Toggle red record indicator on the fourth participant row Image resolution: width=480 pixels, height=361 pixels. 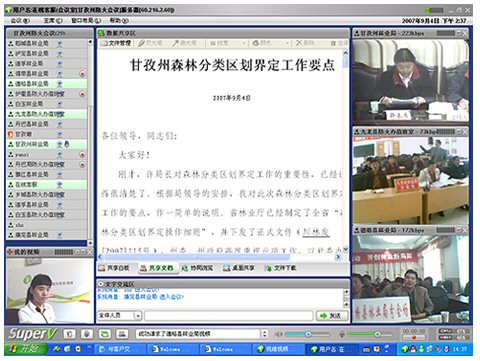click(x=82, y=74)
